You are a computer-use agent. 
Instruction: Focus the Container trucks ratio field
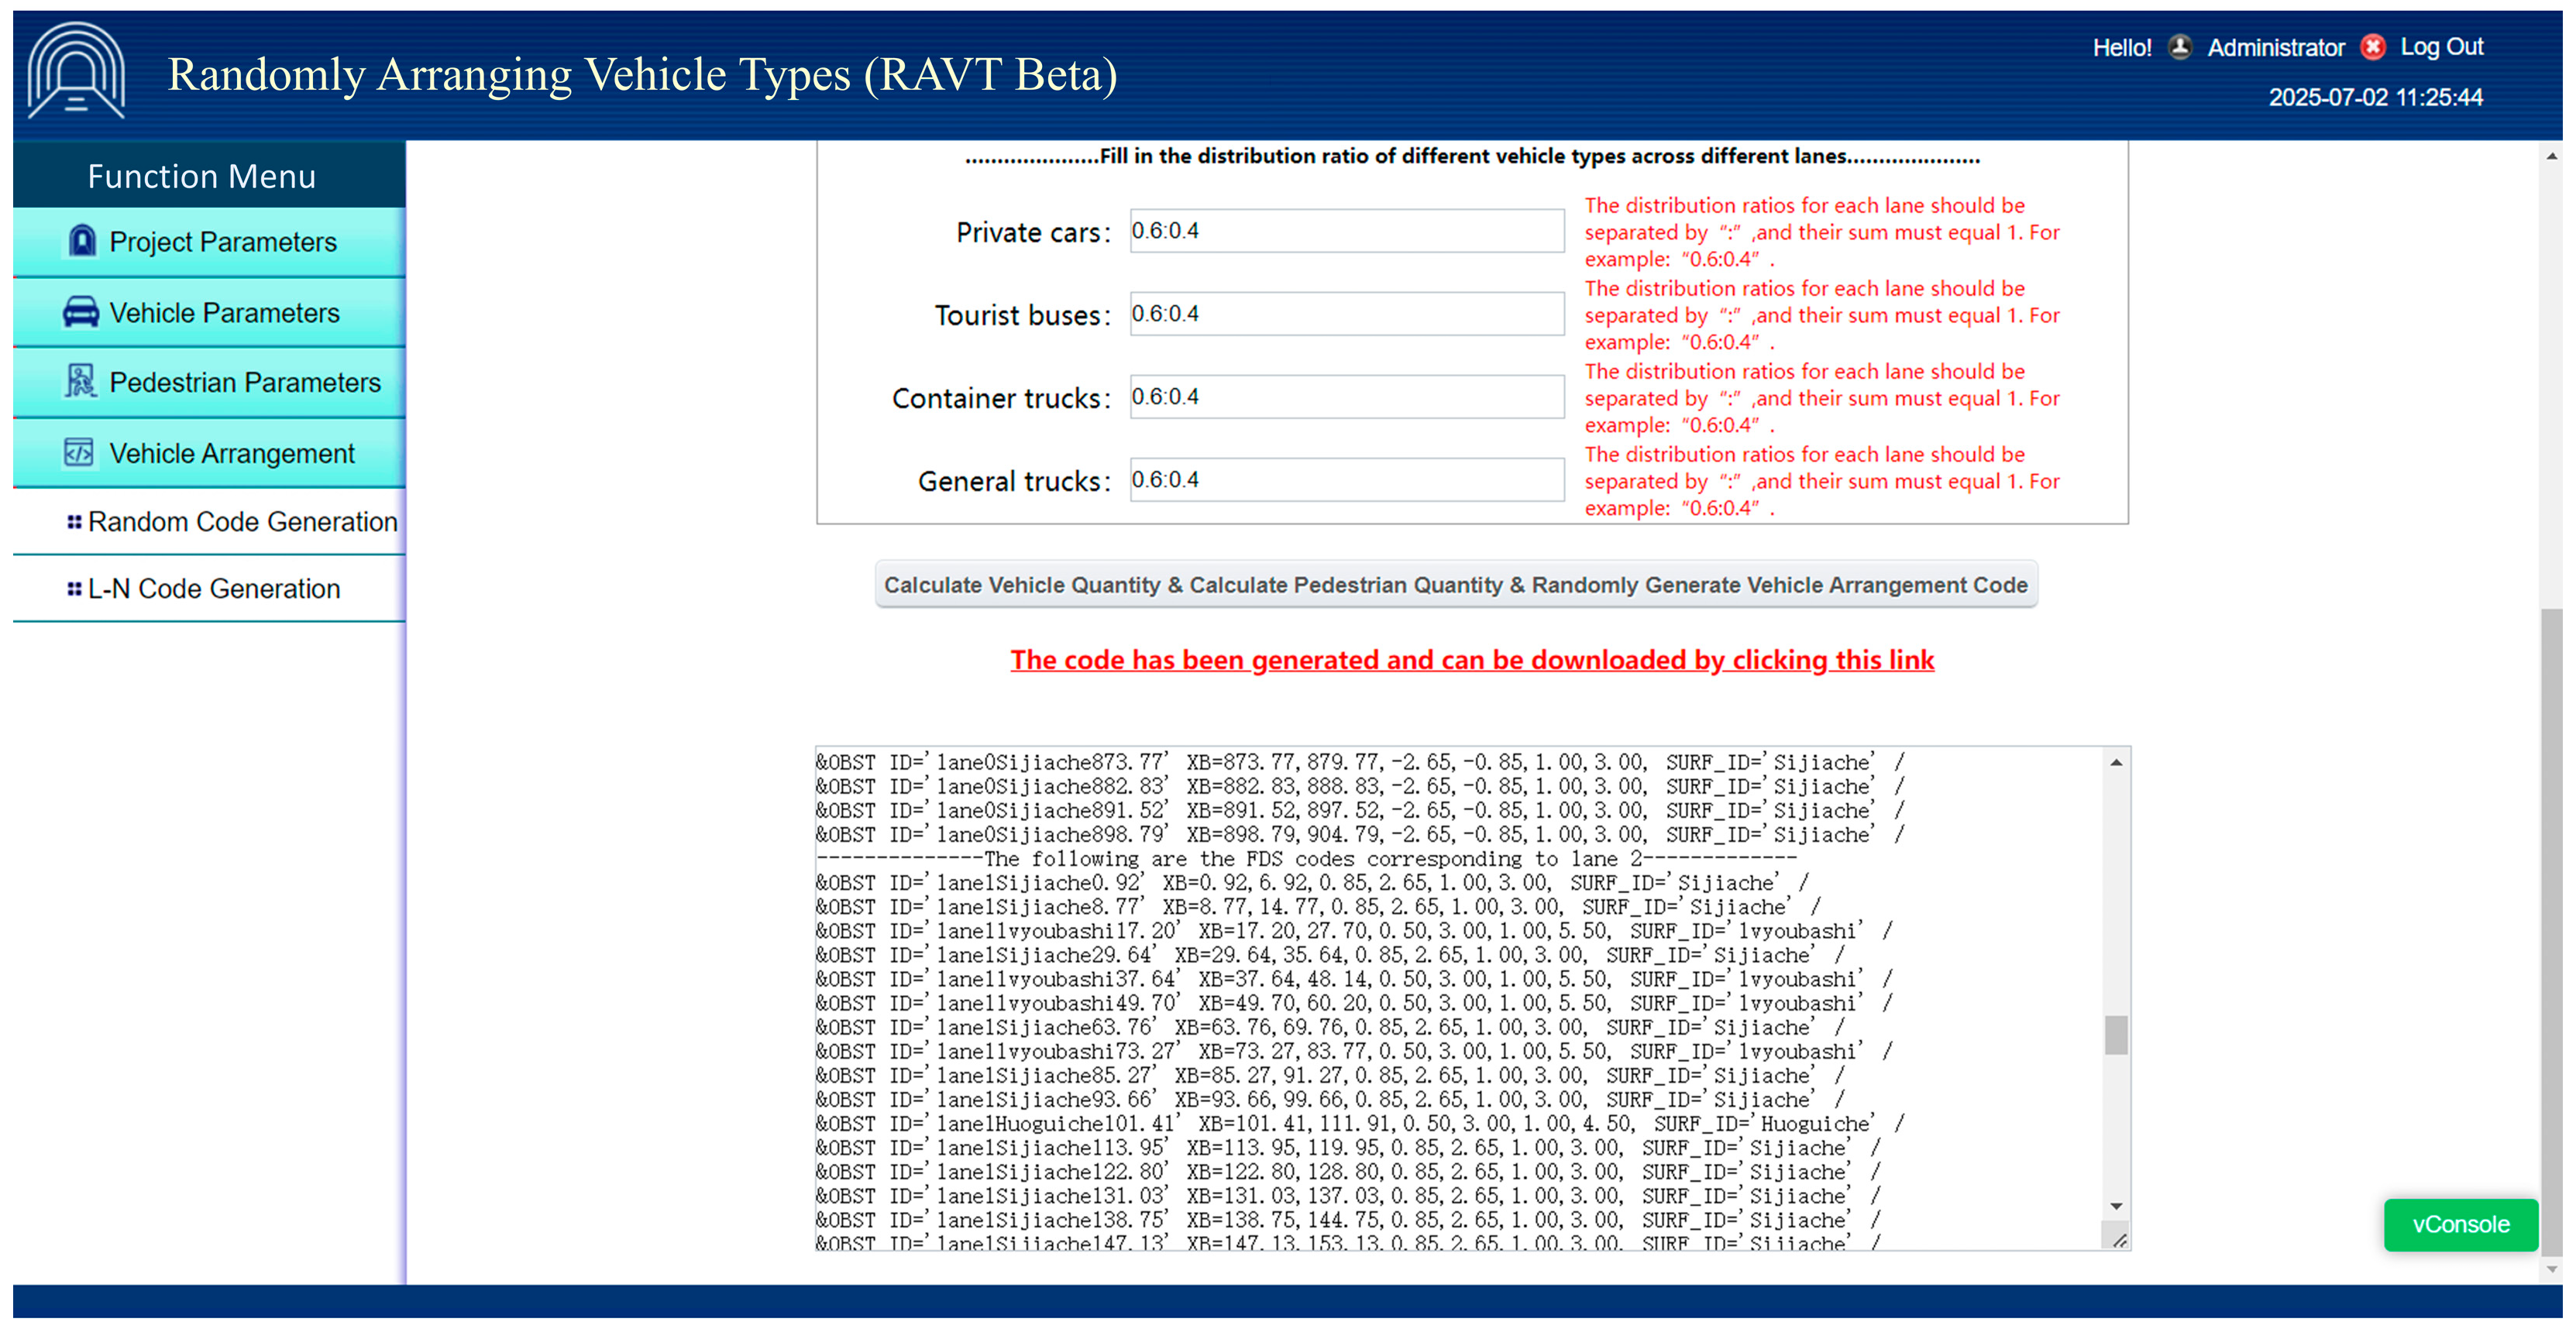click(x=1347, y=397)
